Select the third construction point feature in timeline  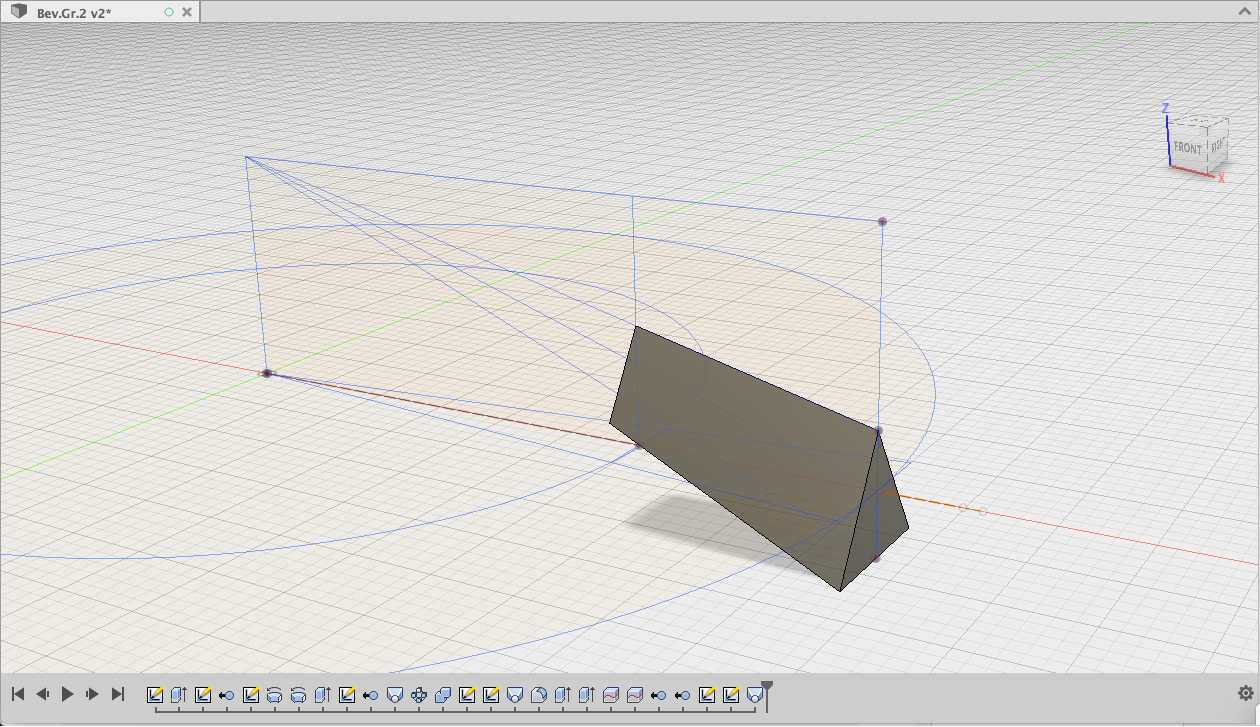coord(659,694)
